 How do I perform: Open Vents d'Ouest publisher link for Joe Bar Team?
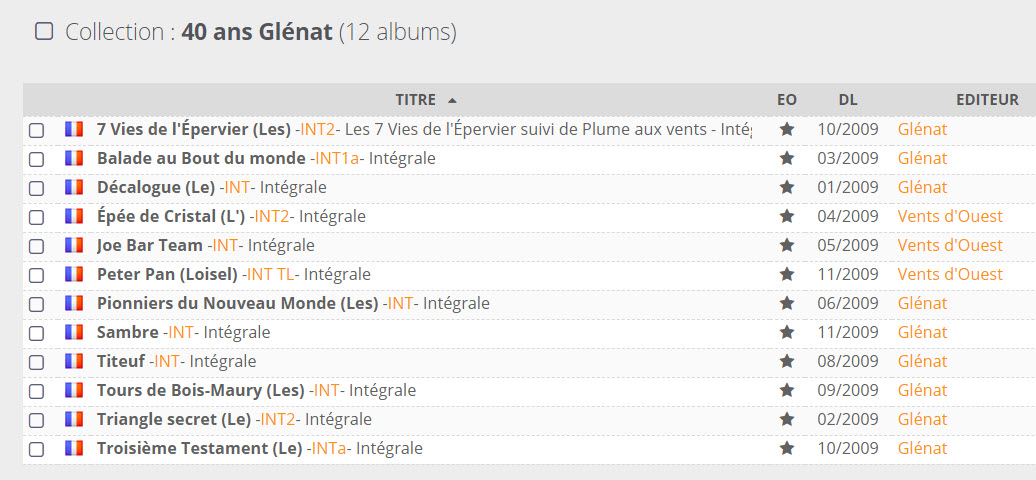click(949, 245)
